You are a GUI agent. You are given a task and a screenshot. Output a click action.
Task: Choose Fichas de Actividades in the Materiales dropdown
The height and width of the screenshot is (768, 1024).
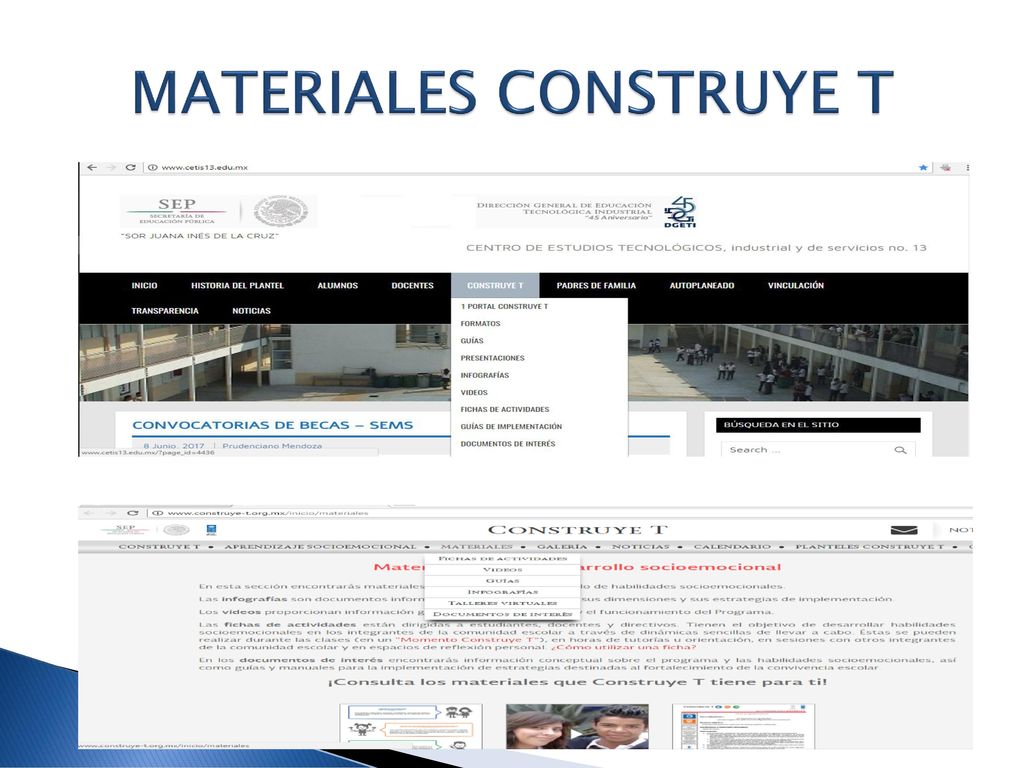(502, 558)
